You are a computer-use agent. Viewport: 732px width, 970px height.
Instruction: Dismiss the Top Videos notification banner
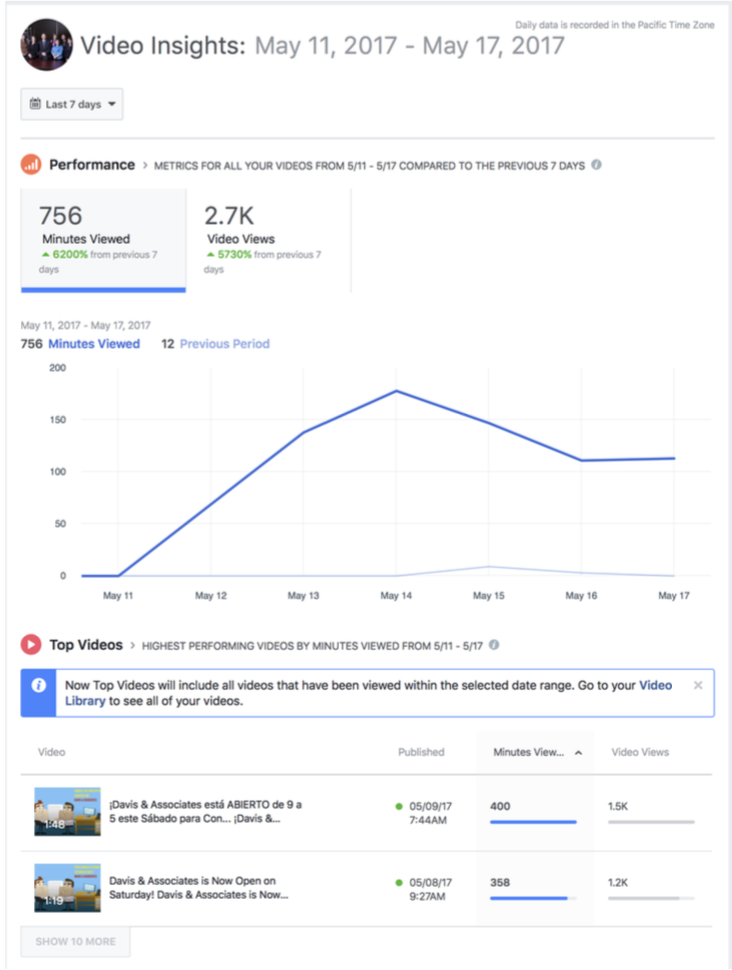(x=698, y=685)
